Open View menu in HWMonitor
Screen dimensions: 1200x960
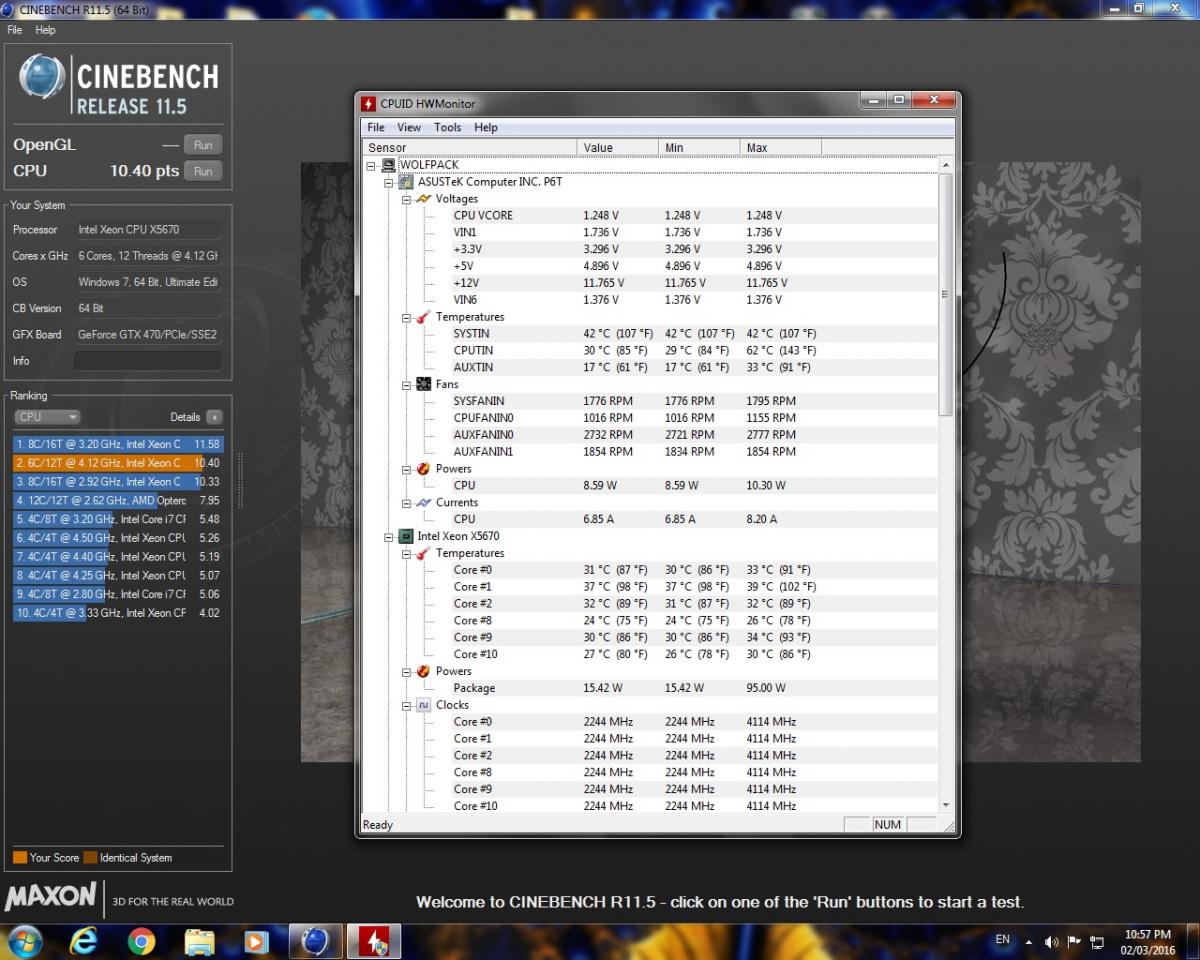(x=409, y=127)
